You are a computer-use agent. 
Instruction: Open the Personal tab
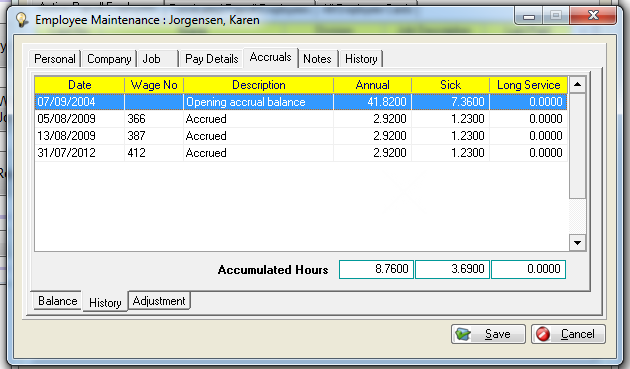pyautogui.click(x=55, y=59)
